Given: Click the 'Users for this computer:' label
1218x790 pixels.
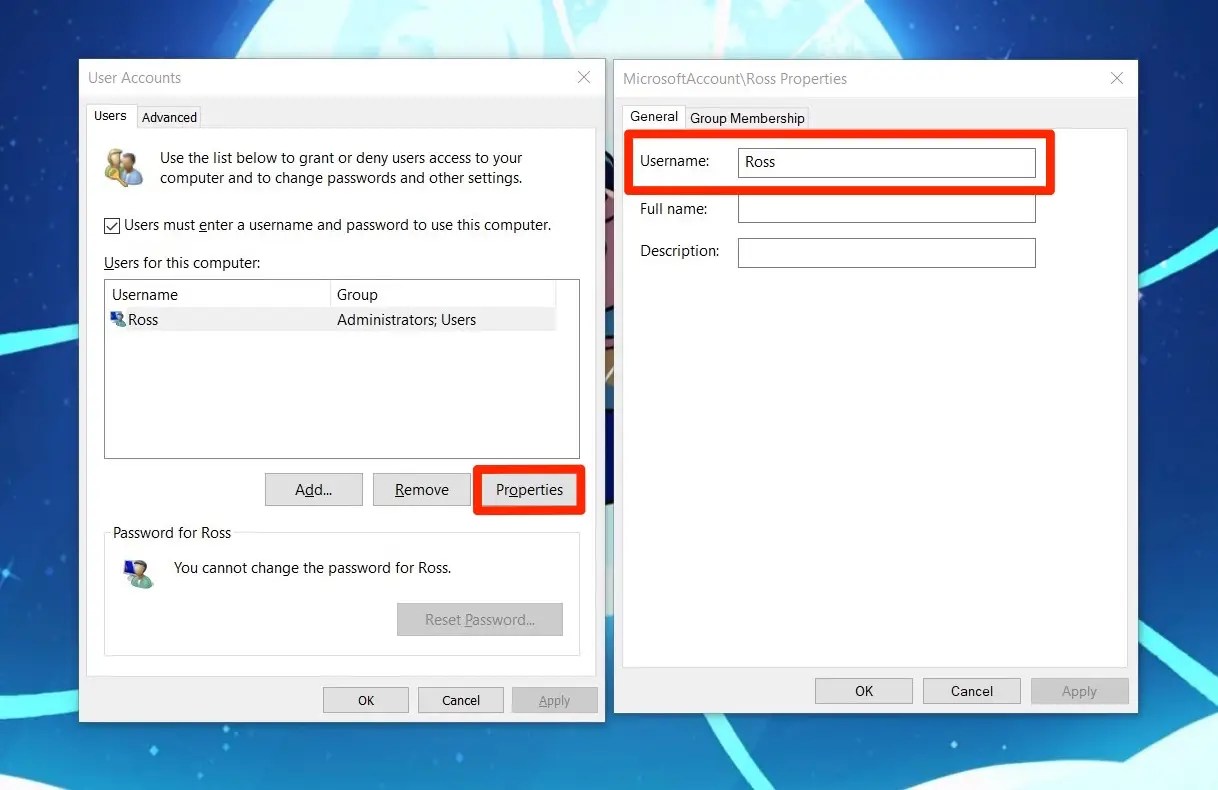Looking at the screenshot, I should [x=182, y=263].
